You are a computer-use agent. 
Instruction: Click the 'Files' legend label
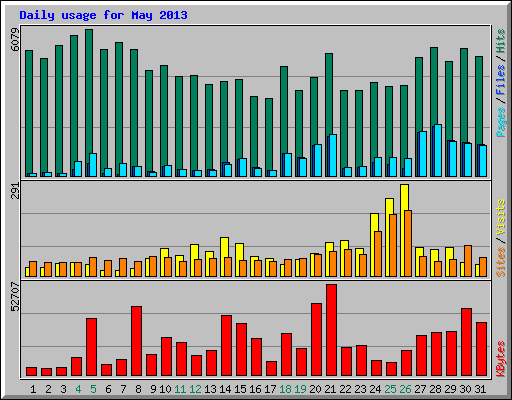coord(501,79)
